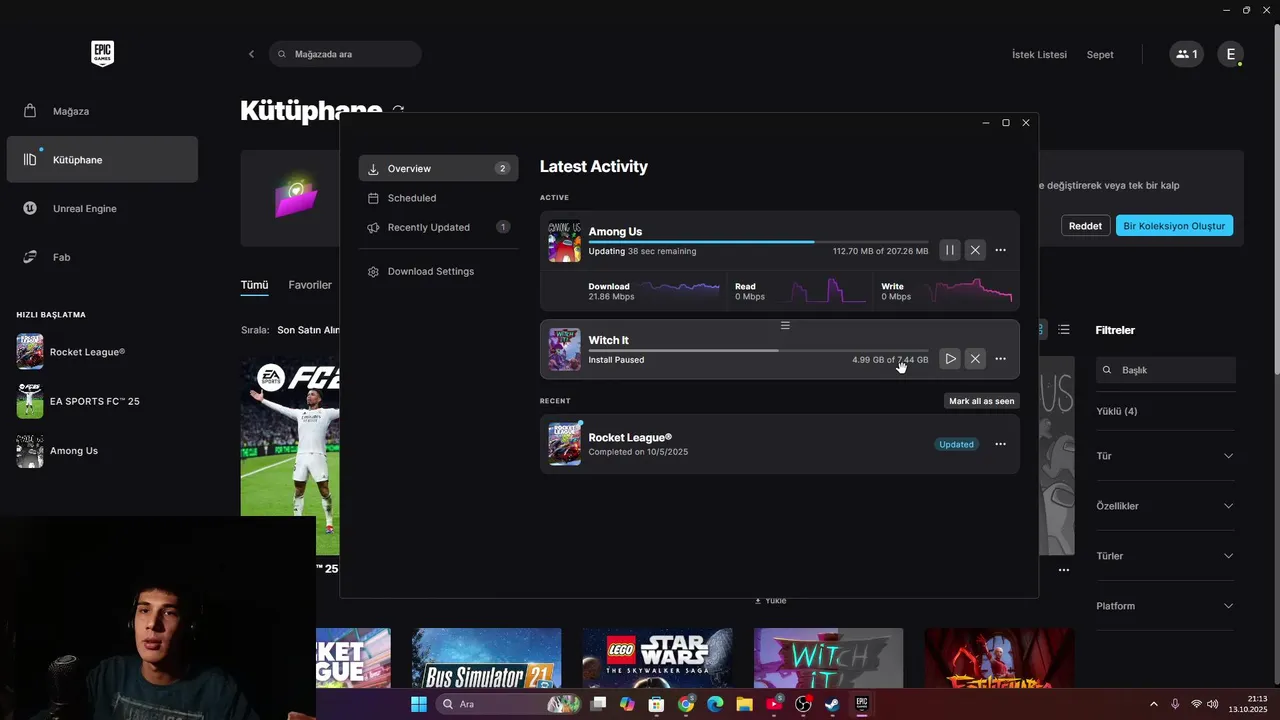1280x720 pixels.
Task: Go to Mağaza in the sidebar
Action: click(102, 111)
